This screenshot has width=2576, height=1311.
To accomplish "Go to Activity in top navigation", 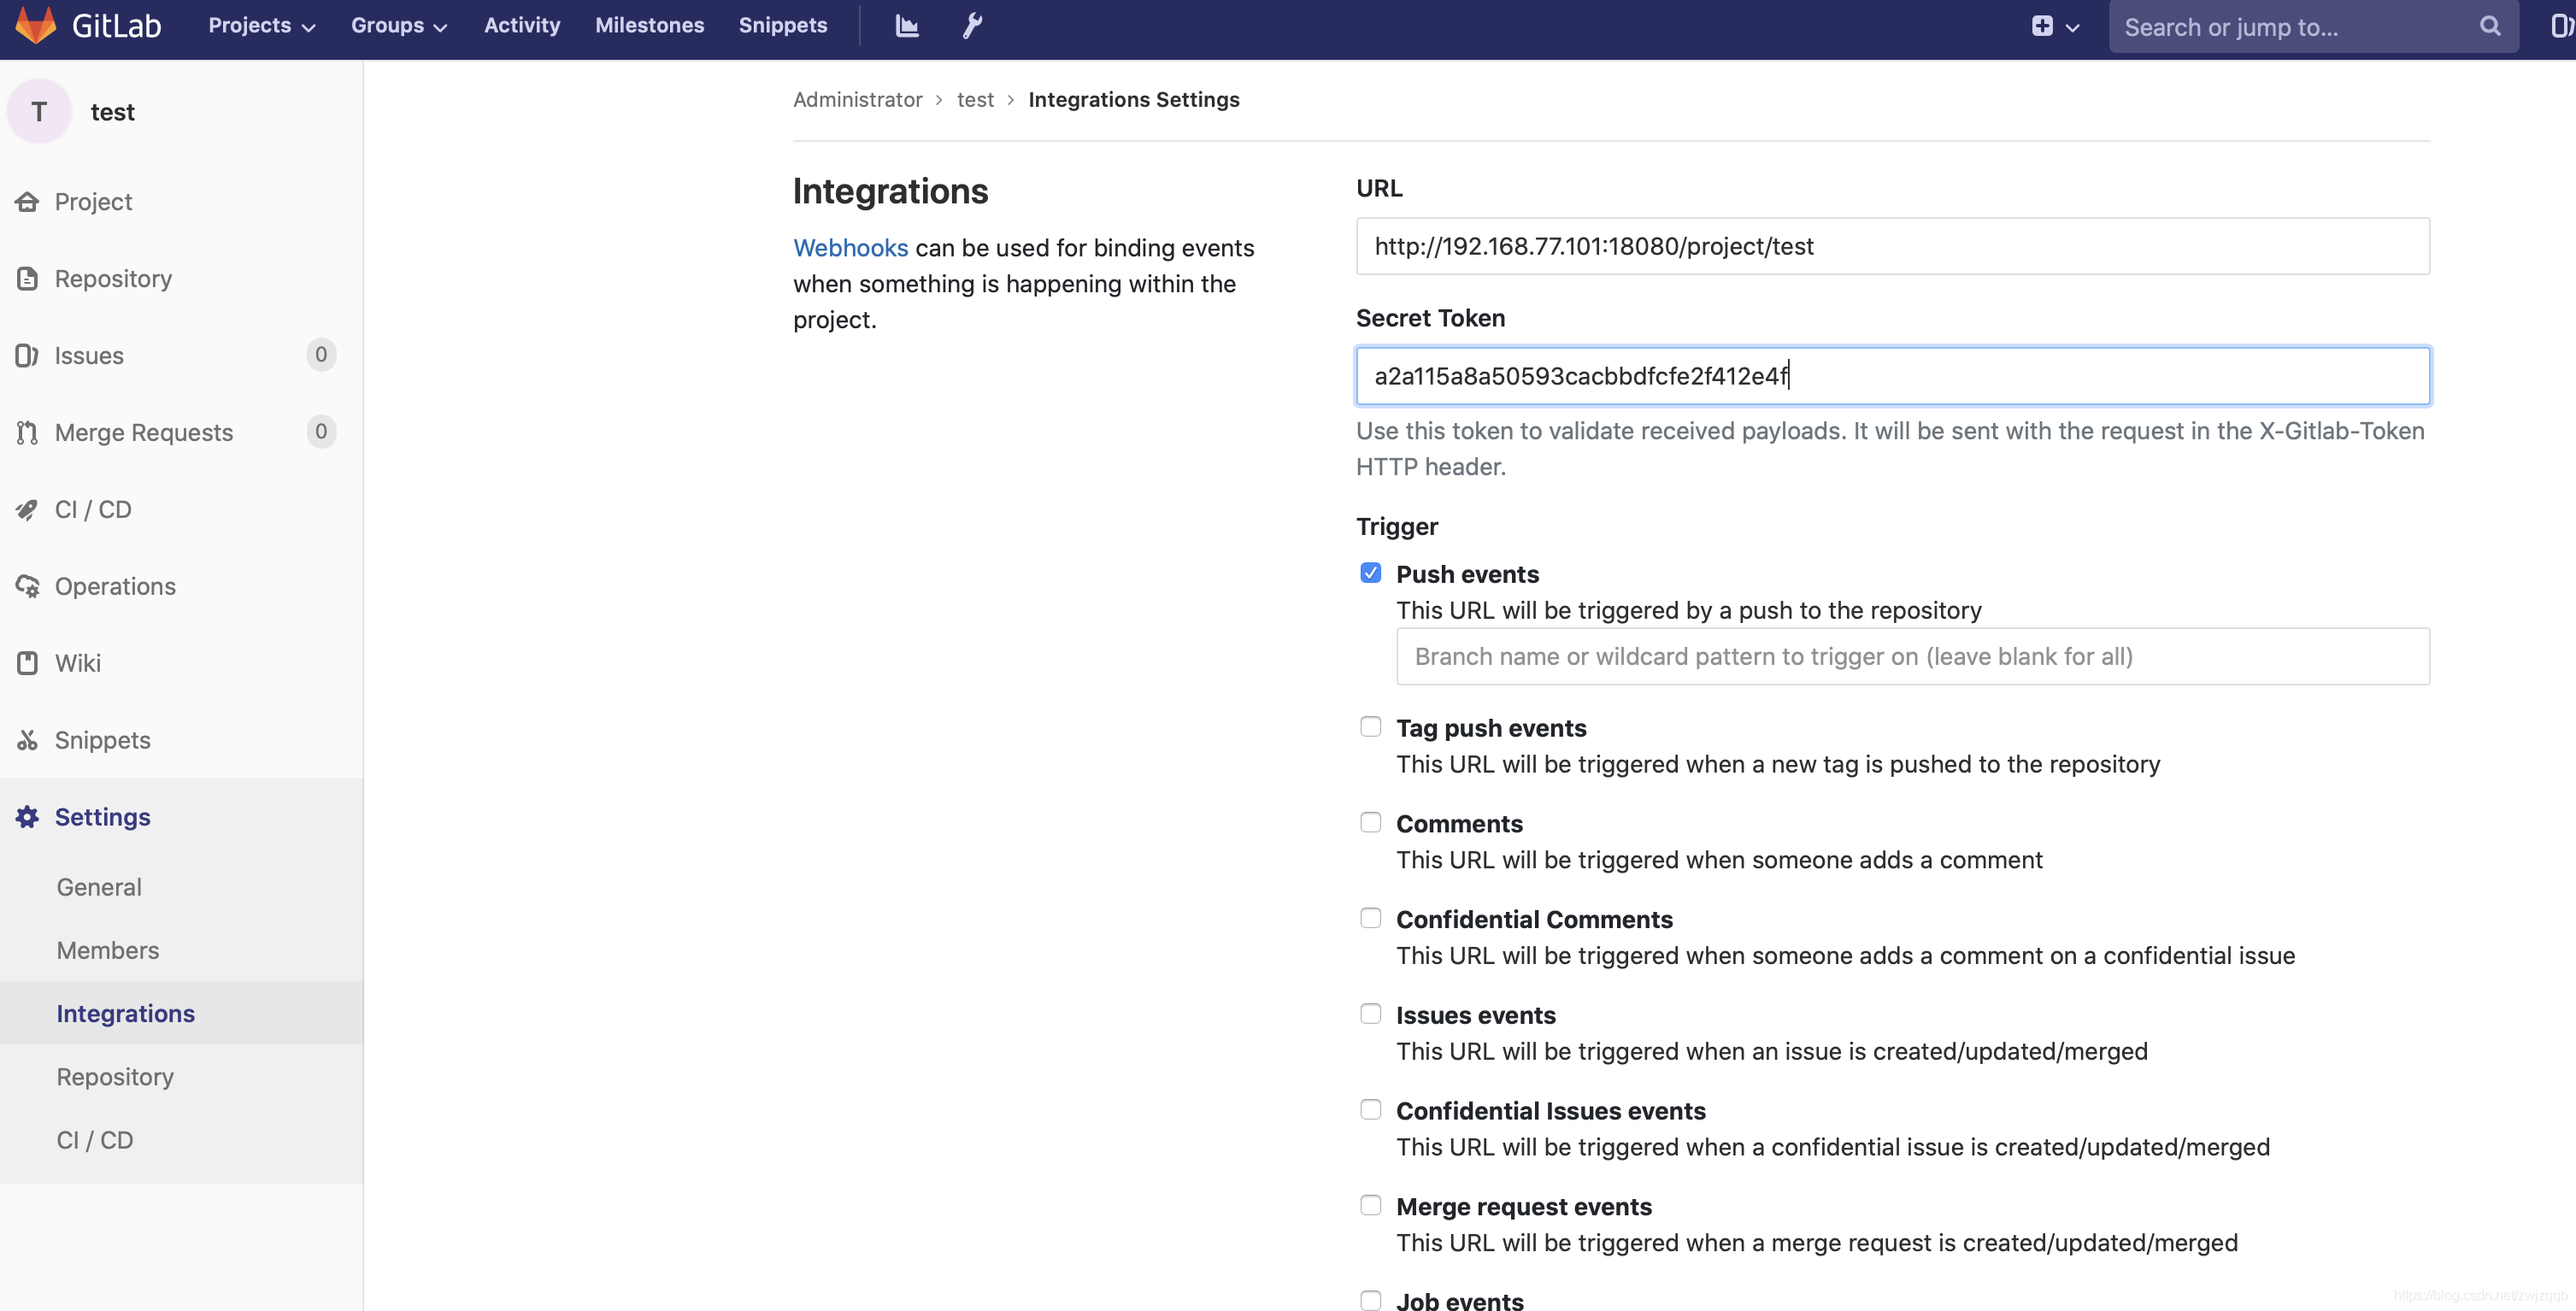I will tap(522, 26).
